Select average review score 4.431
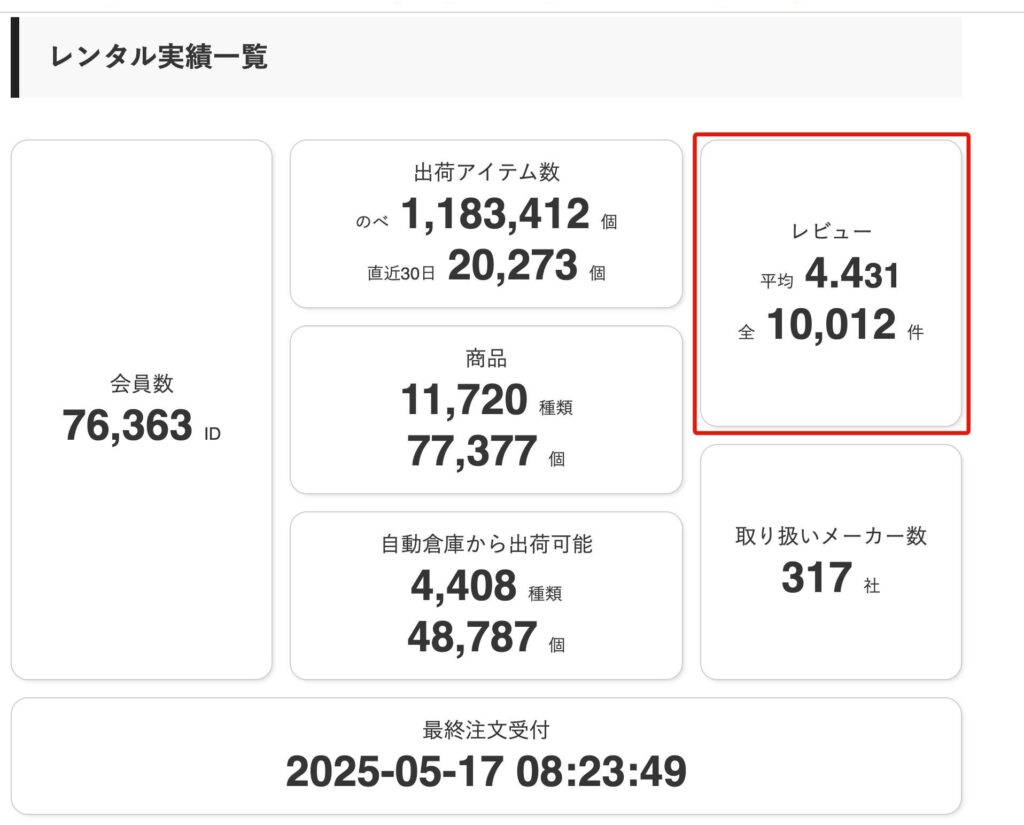1024x825 pixels. (852, 273)
